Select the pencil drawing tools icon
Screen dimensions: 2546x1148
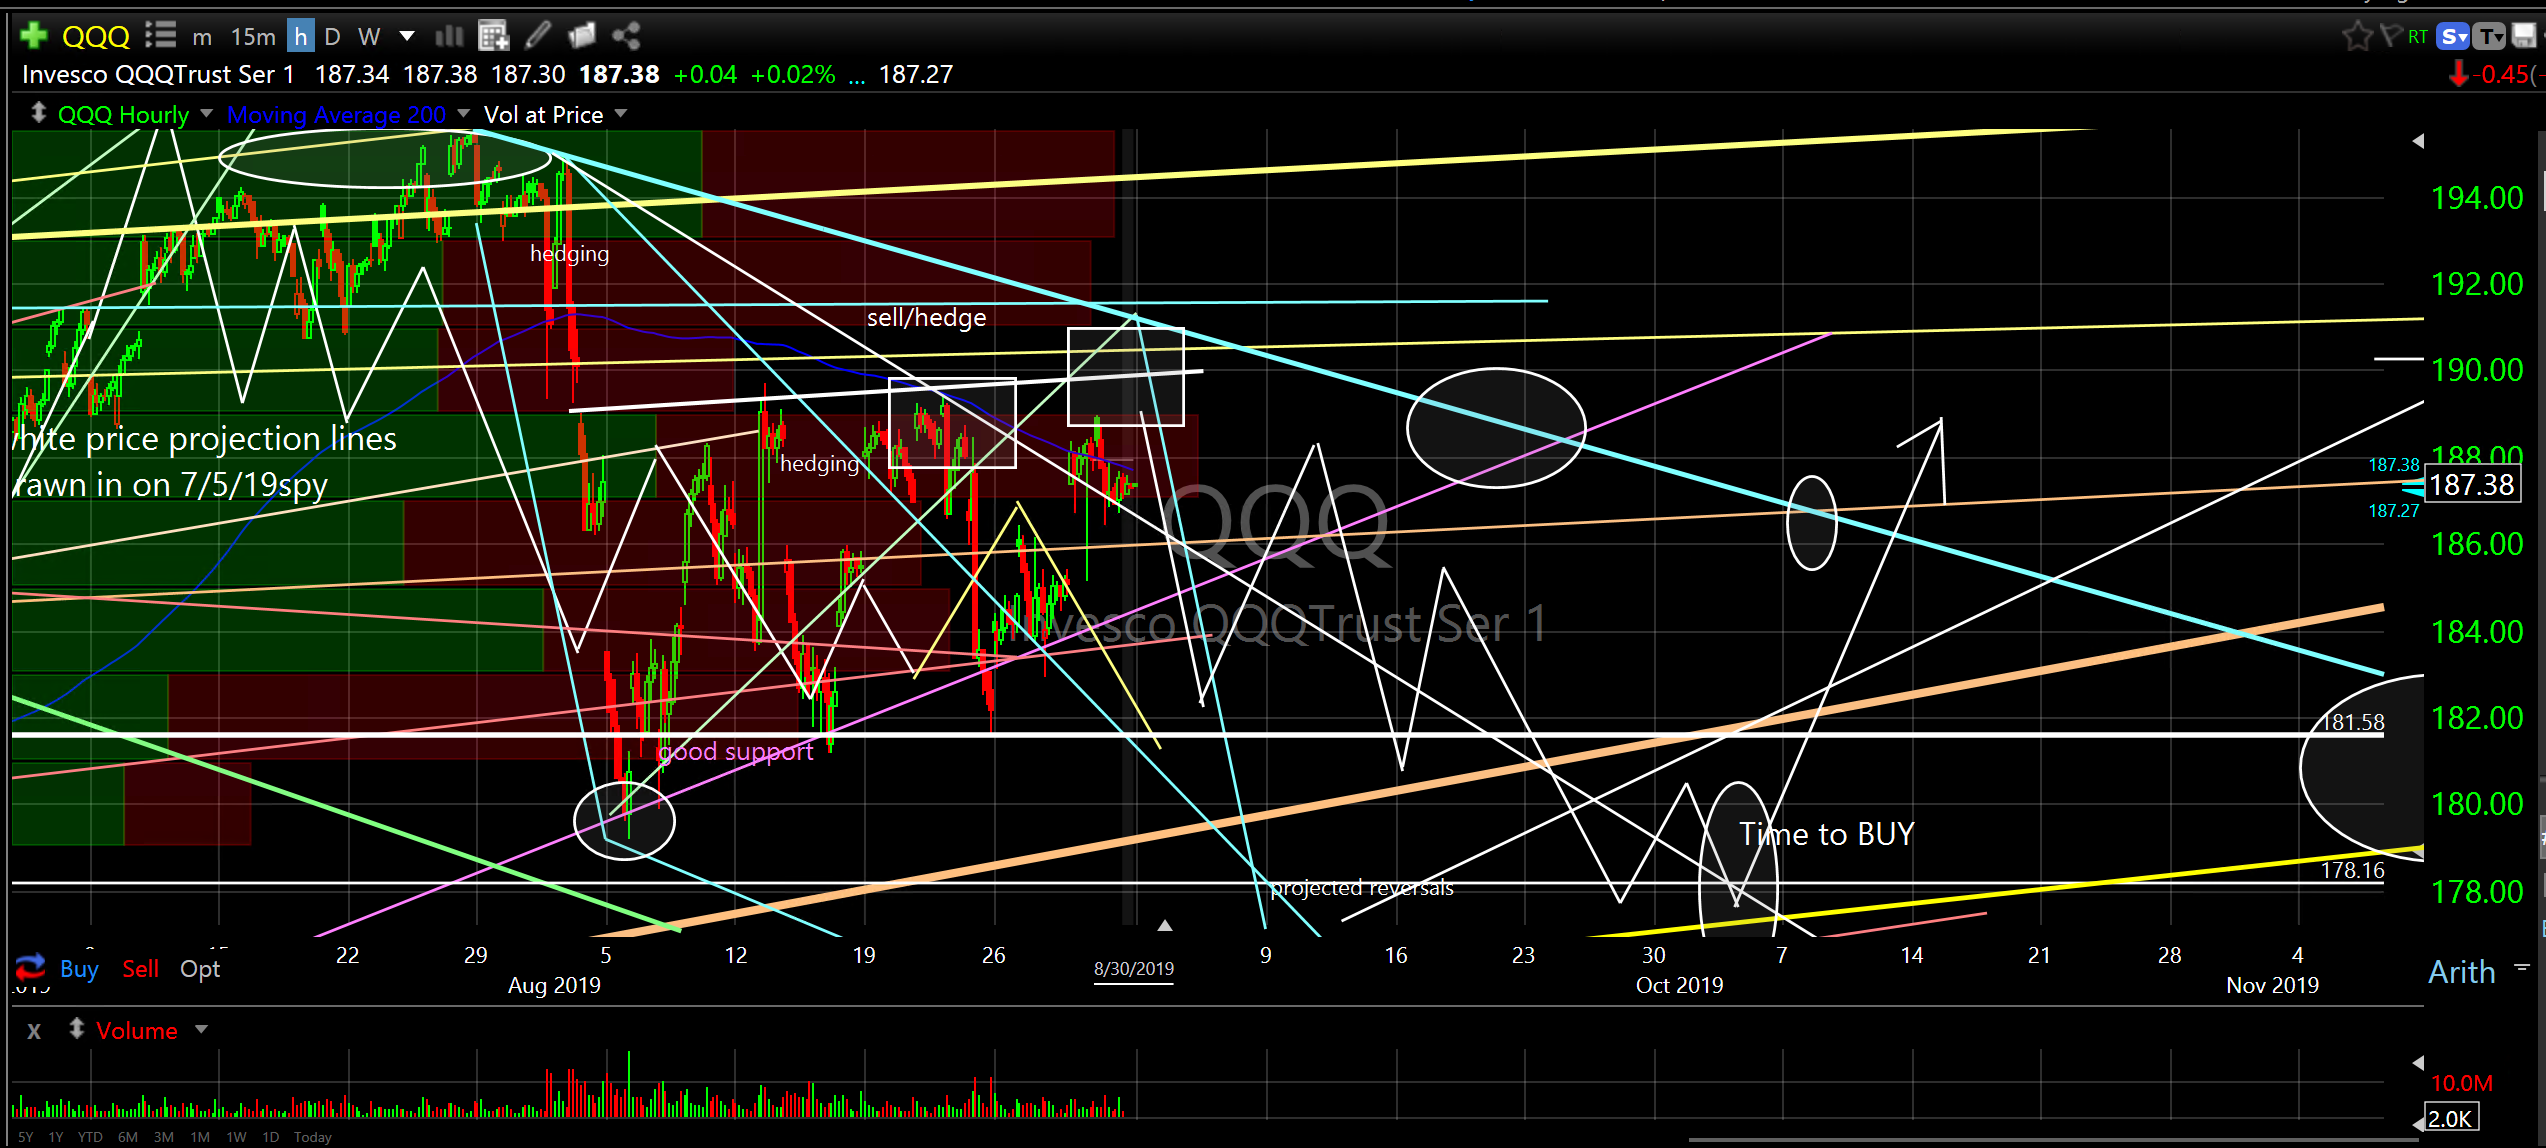coord(538,36)
